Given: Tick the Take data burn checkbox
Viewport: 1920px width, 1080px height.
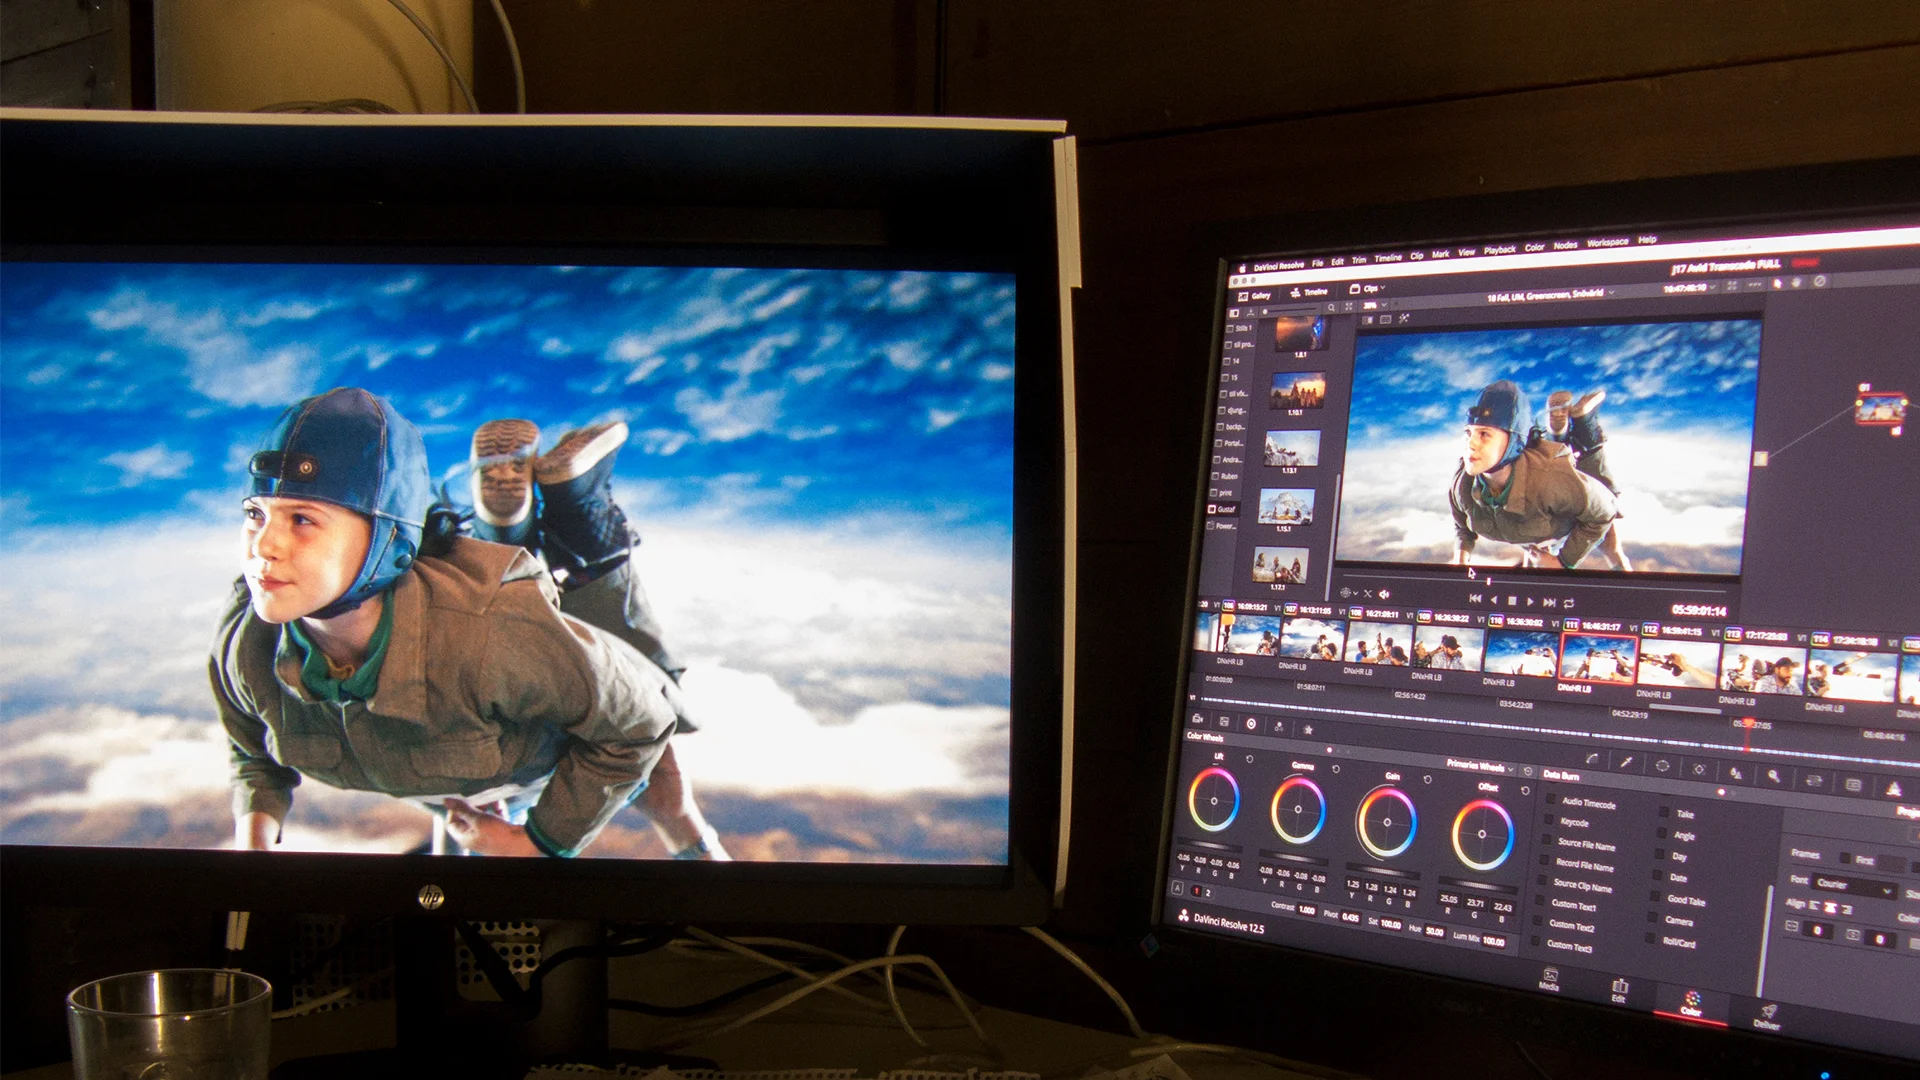Looking at the screenshot, I should pyautogui.click(x=1664, y=812).
